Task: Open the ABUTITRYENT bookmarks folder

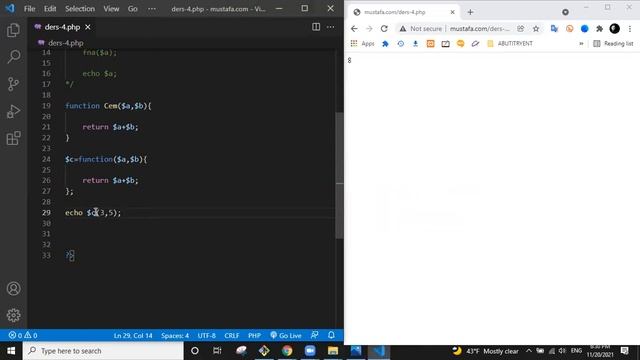Action: tap(510, 44)
